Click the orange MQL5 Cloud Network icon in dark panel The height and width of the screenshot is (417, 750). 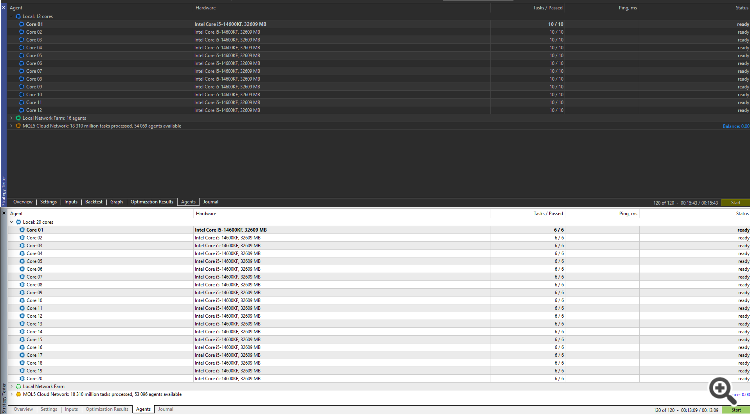click(x=18, y=126)
